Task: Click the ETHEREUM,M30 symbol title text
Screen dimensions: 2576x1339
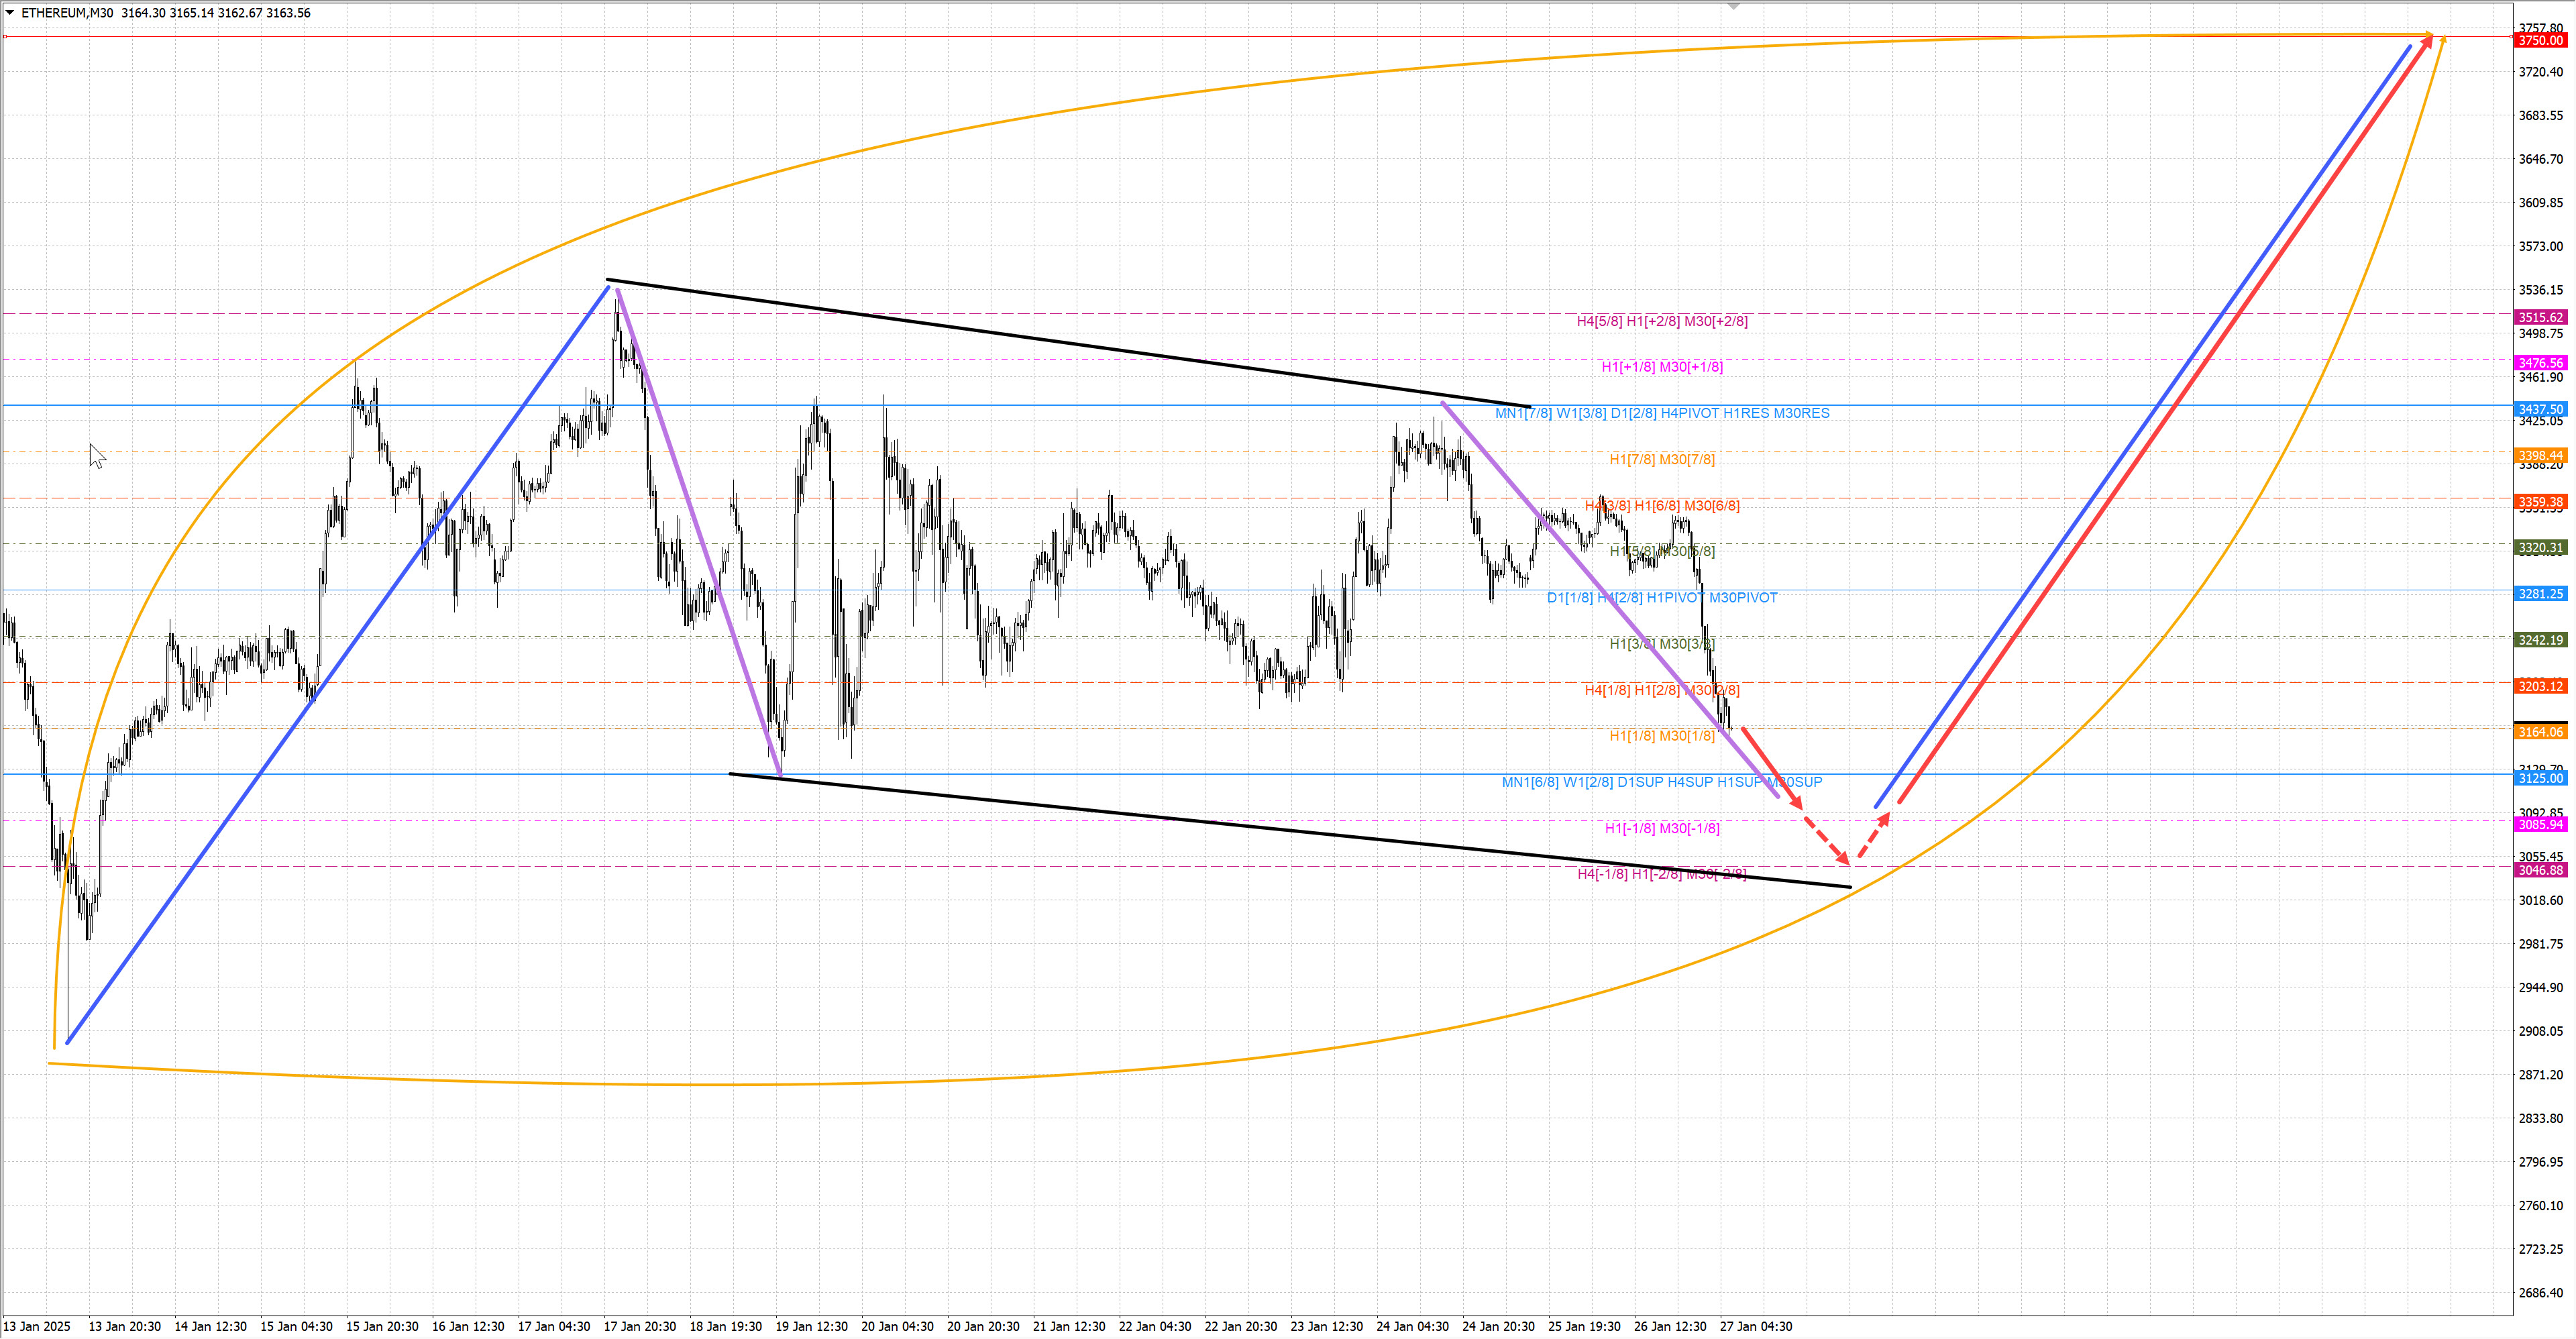Action: 67,13
